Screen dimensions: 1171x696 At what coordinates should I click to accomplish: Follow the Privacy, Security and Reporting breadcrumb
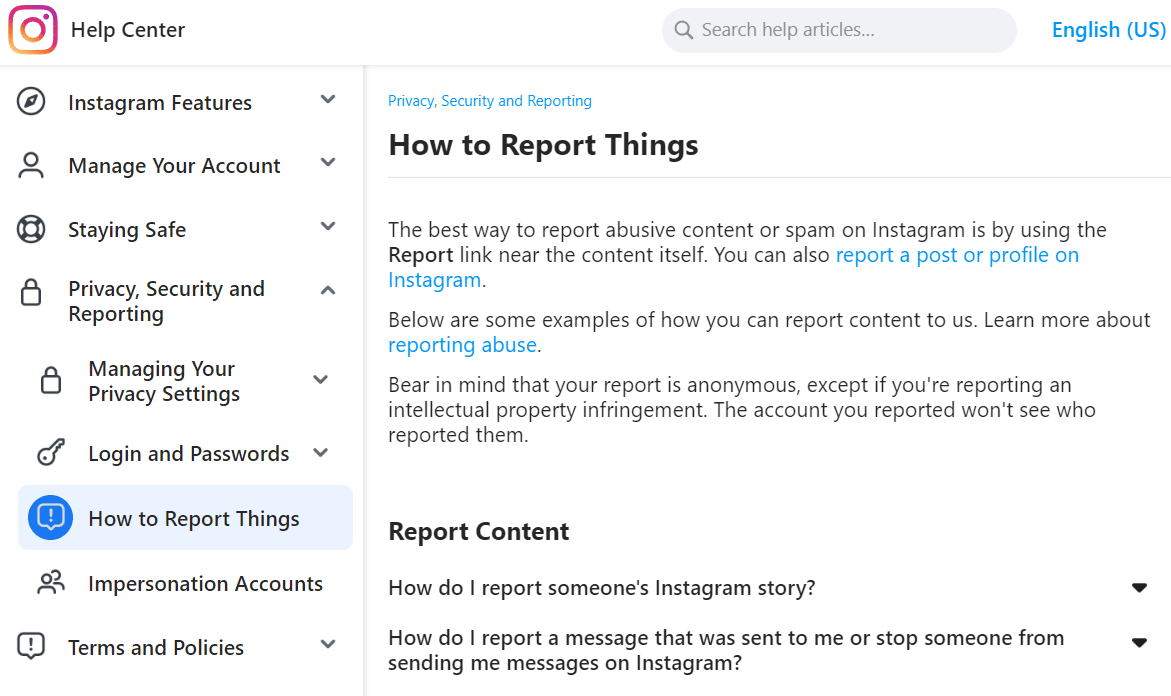tap(490, 101)
